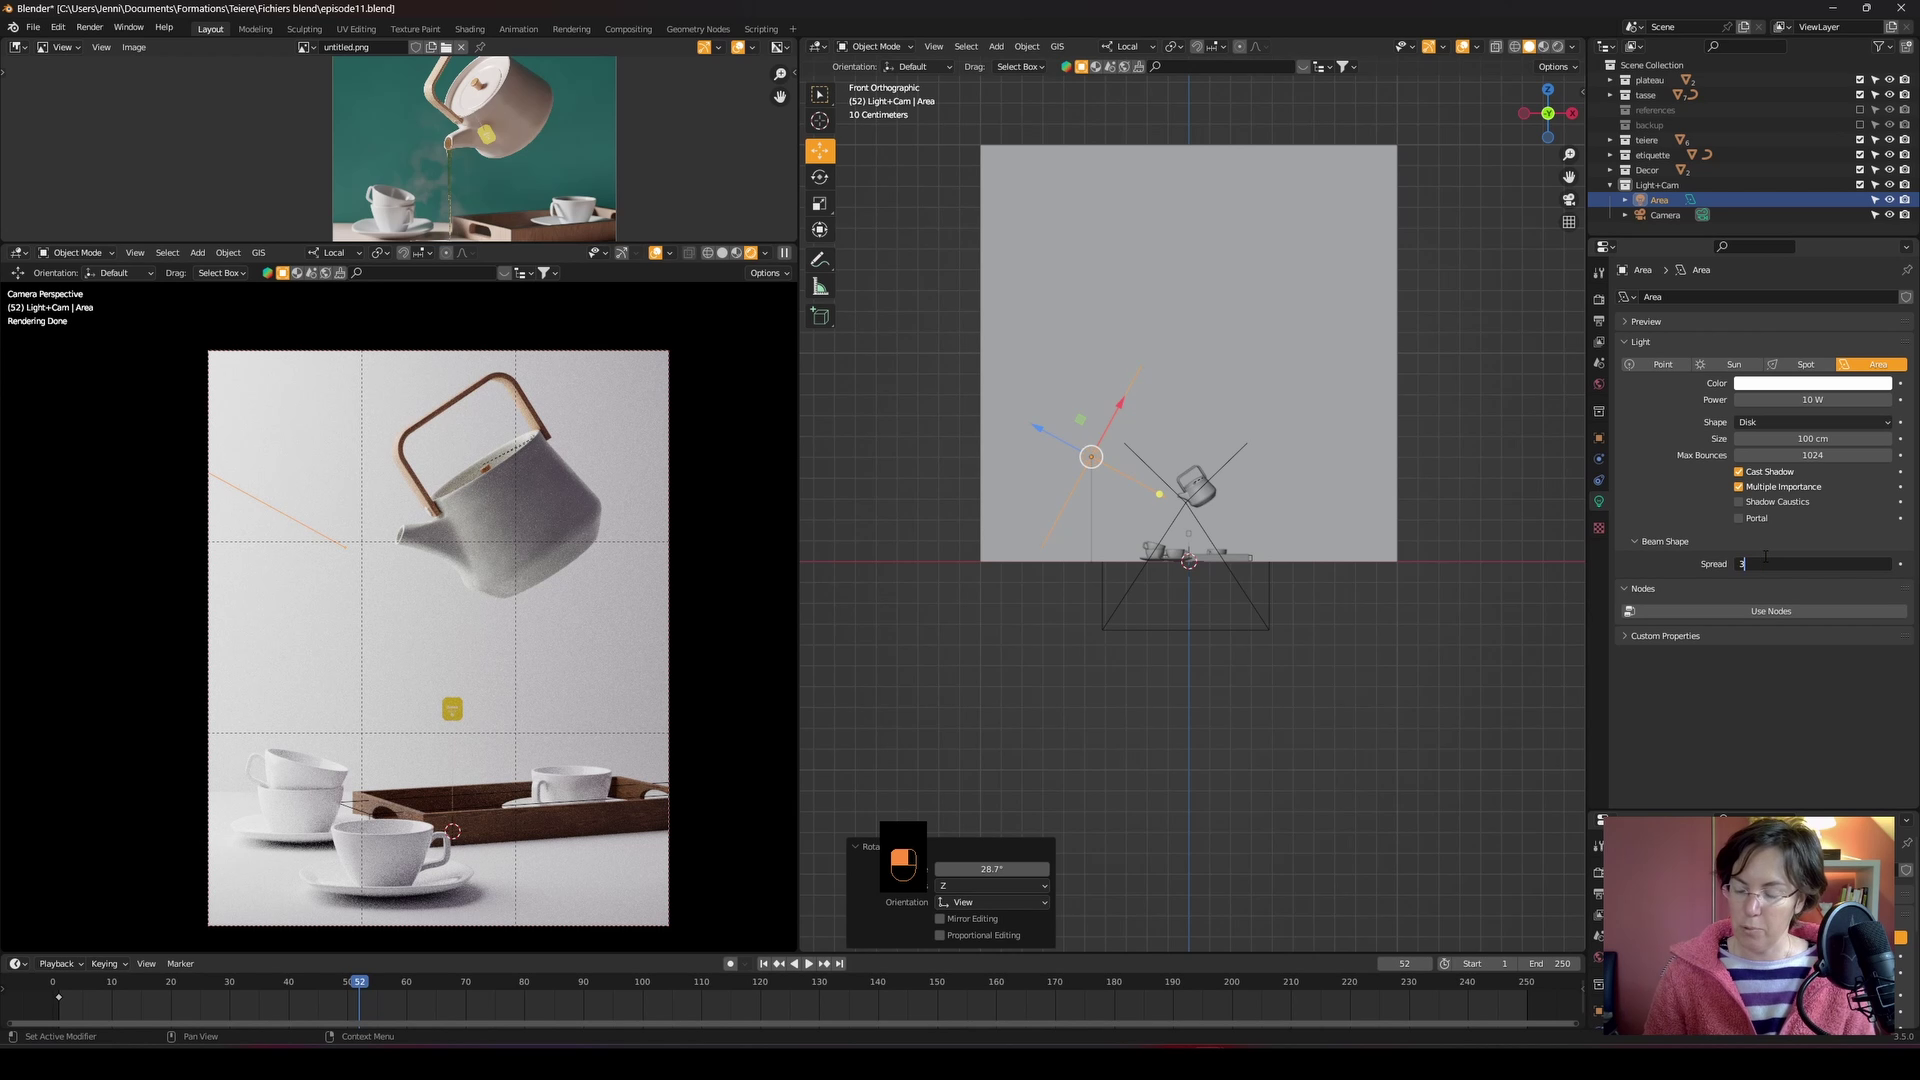This screenshot has width=1920, height=1080.
Task: Expand the Preview panel section
Action: pos(1645,322)
